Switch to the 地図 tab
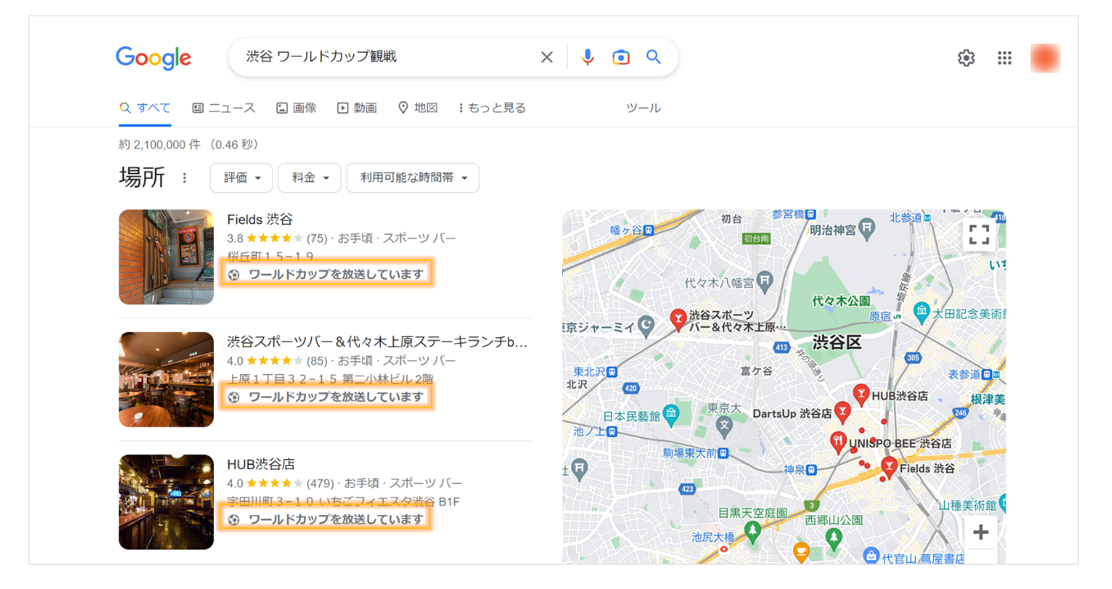The image size is (1112, 589). click(418, 108)
